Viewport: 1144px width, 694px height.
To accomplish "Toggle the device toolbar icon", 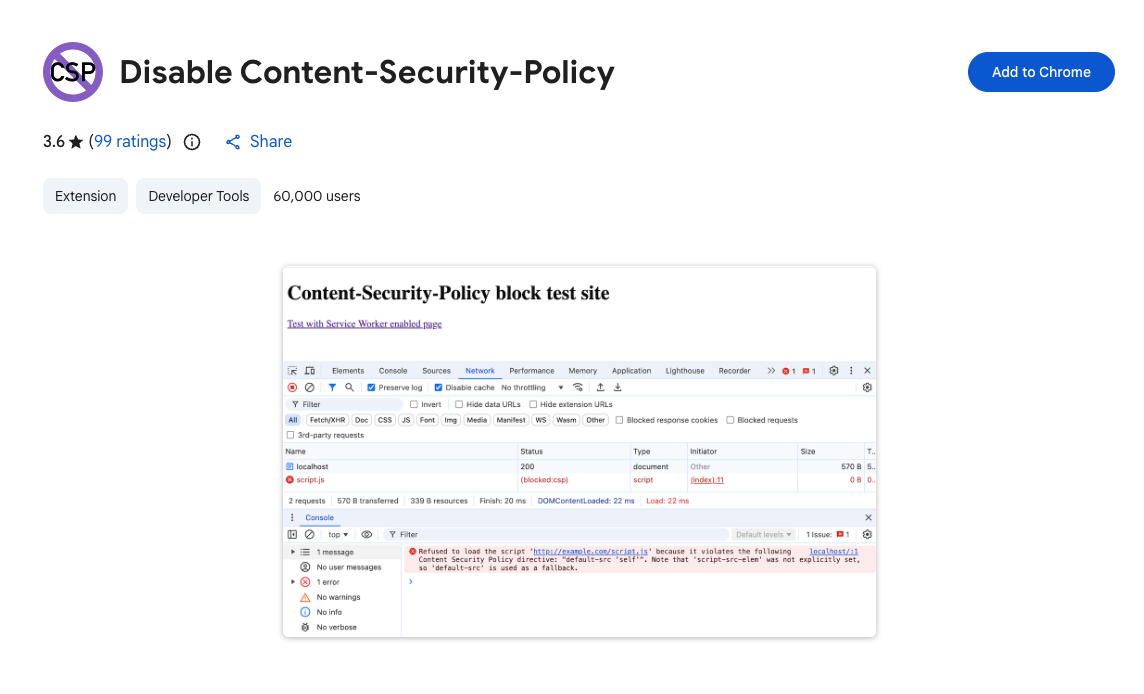I will pyautogui.click(x=310, y=371).
